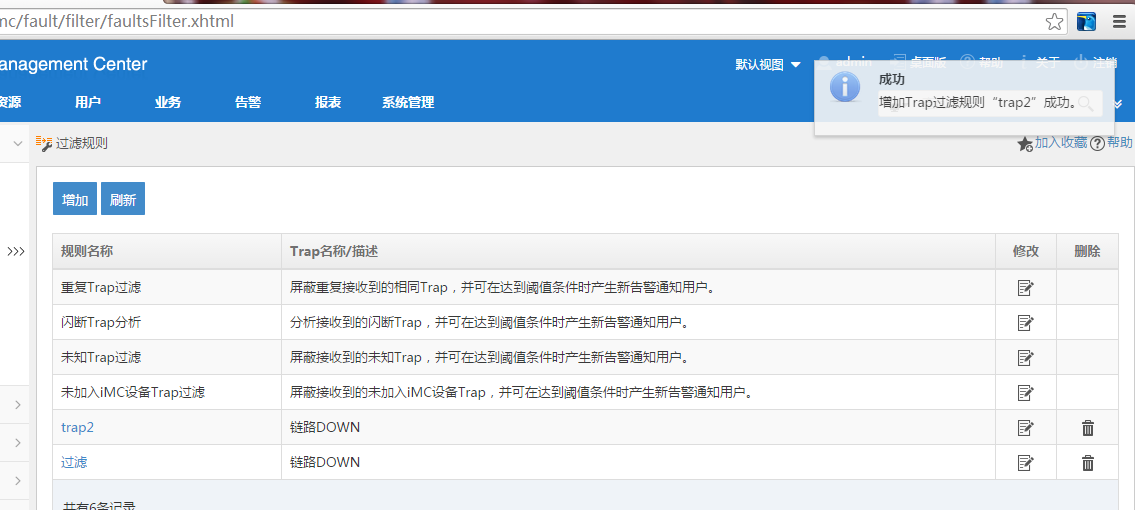Click the blue bird extension icon
This screenshot has height=510, width=1135.
(x=1087, y=21)
